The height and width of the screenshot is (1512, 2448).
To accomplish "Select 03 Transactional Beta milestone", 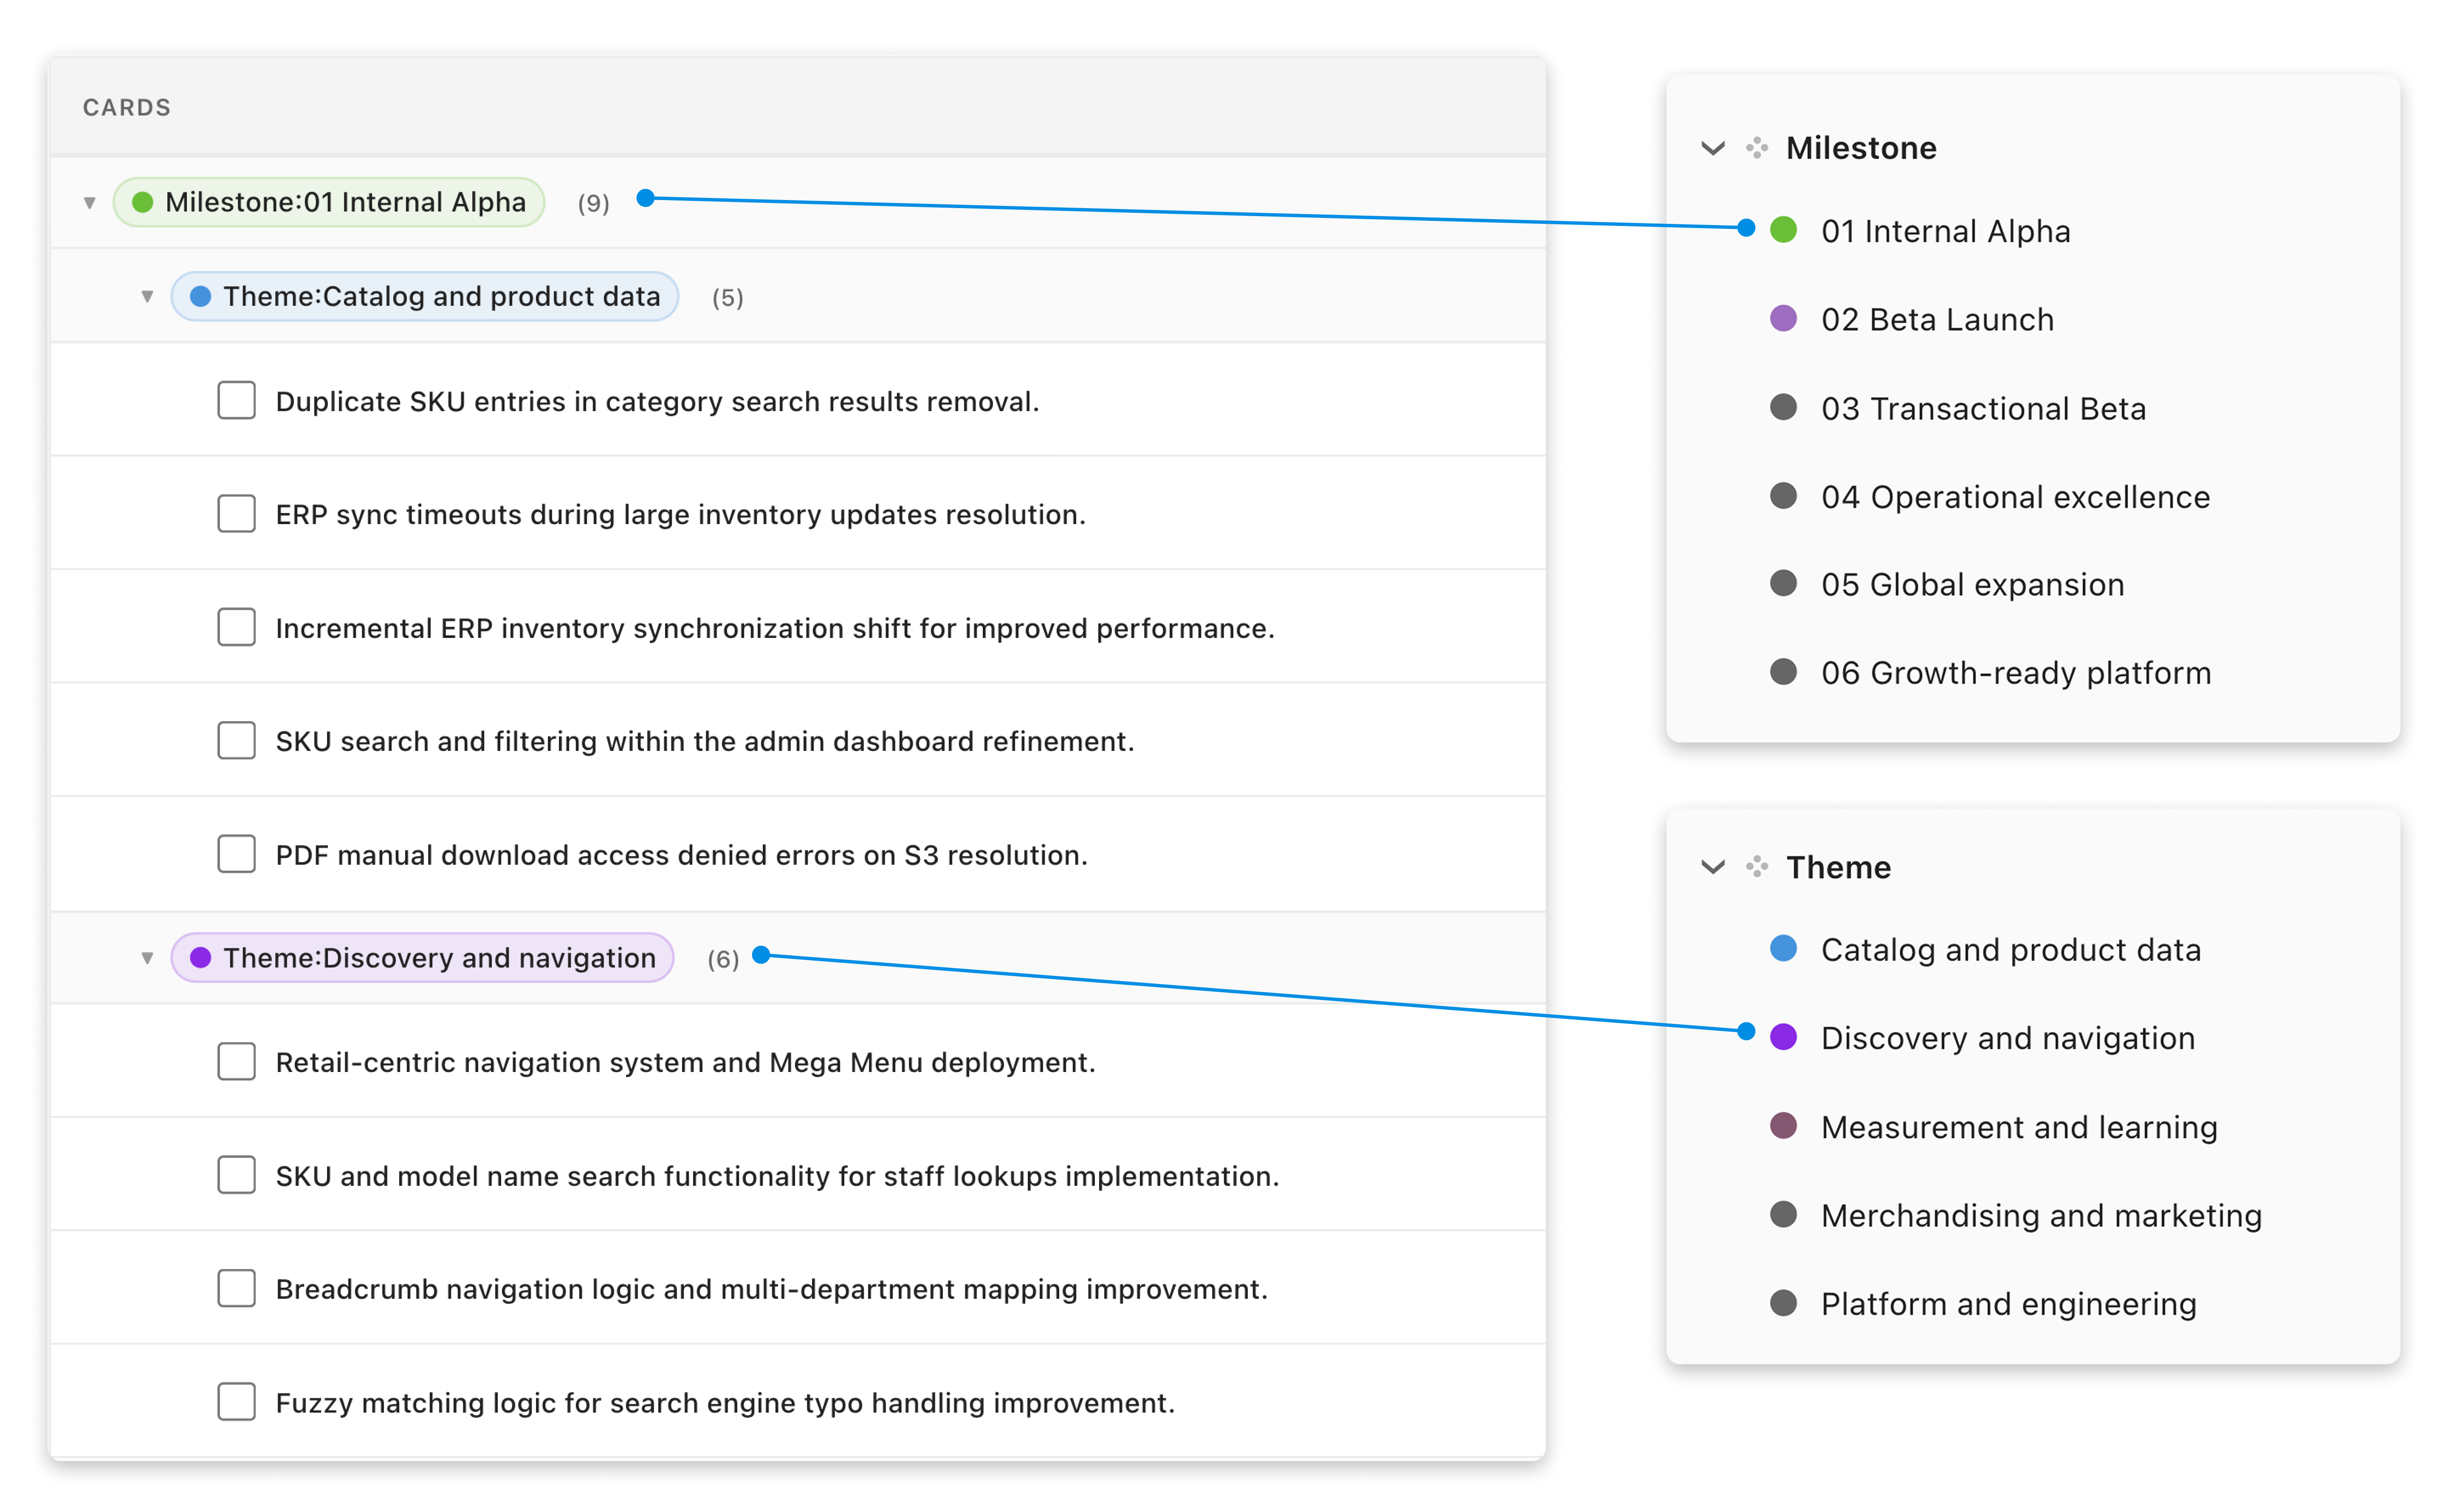I will (x=1983, y=408).
